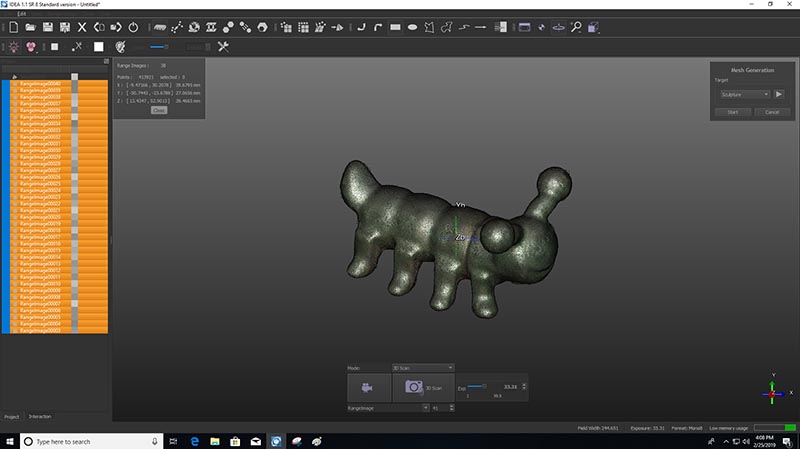Open the Mode 3D Scan dropdown

[x=423, y=368]
